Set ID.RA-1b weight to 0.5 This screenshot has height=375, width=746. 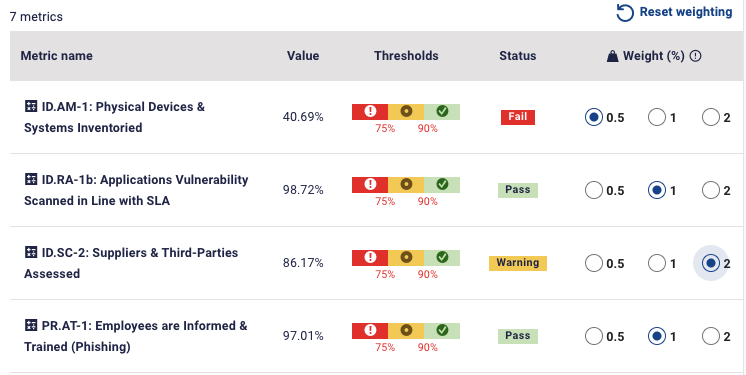click(x=594, y=190)
